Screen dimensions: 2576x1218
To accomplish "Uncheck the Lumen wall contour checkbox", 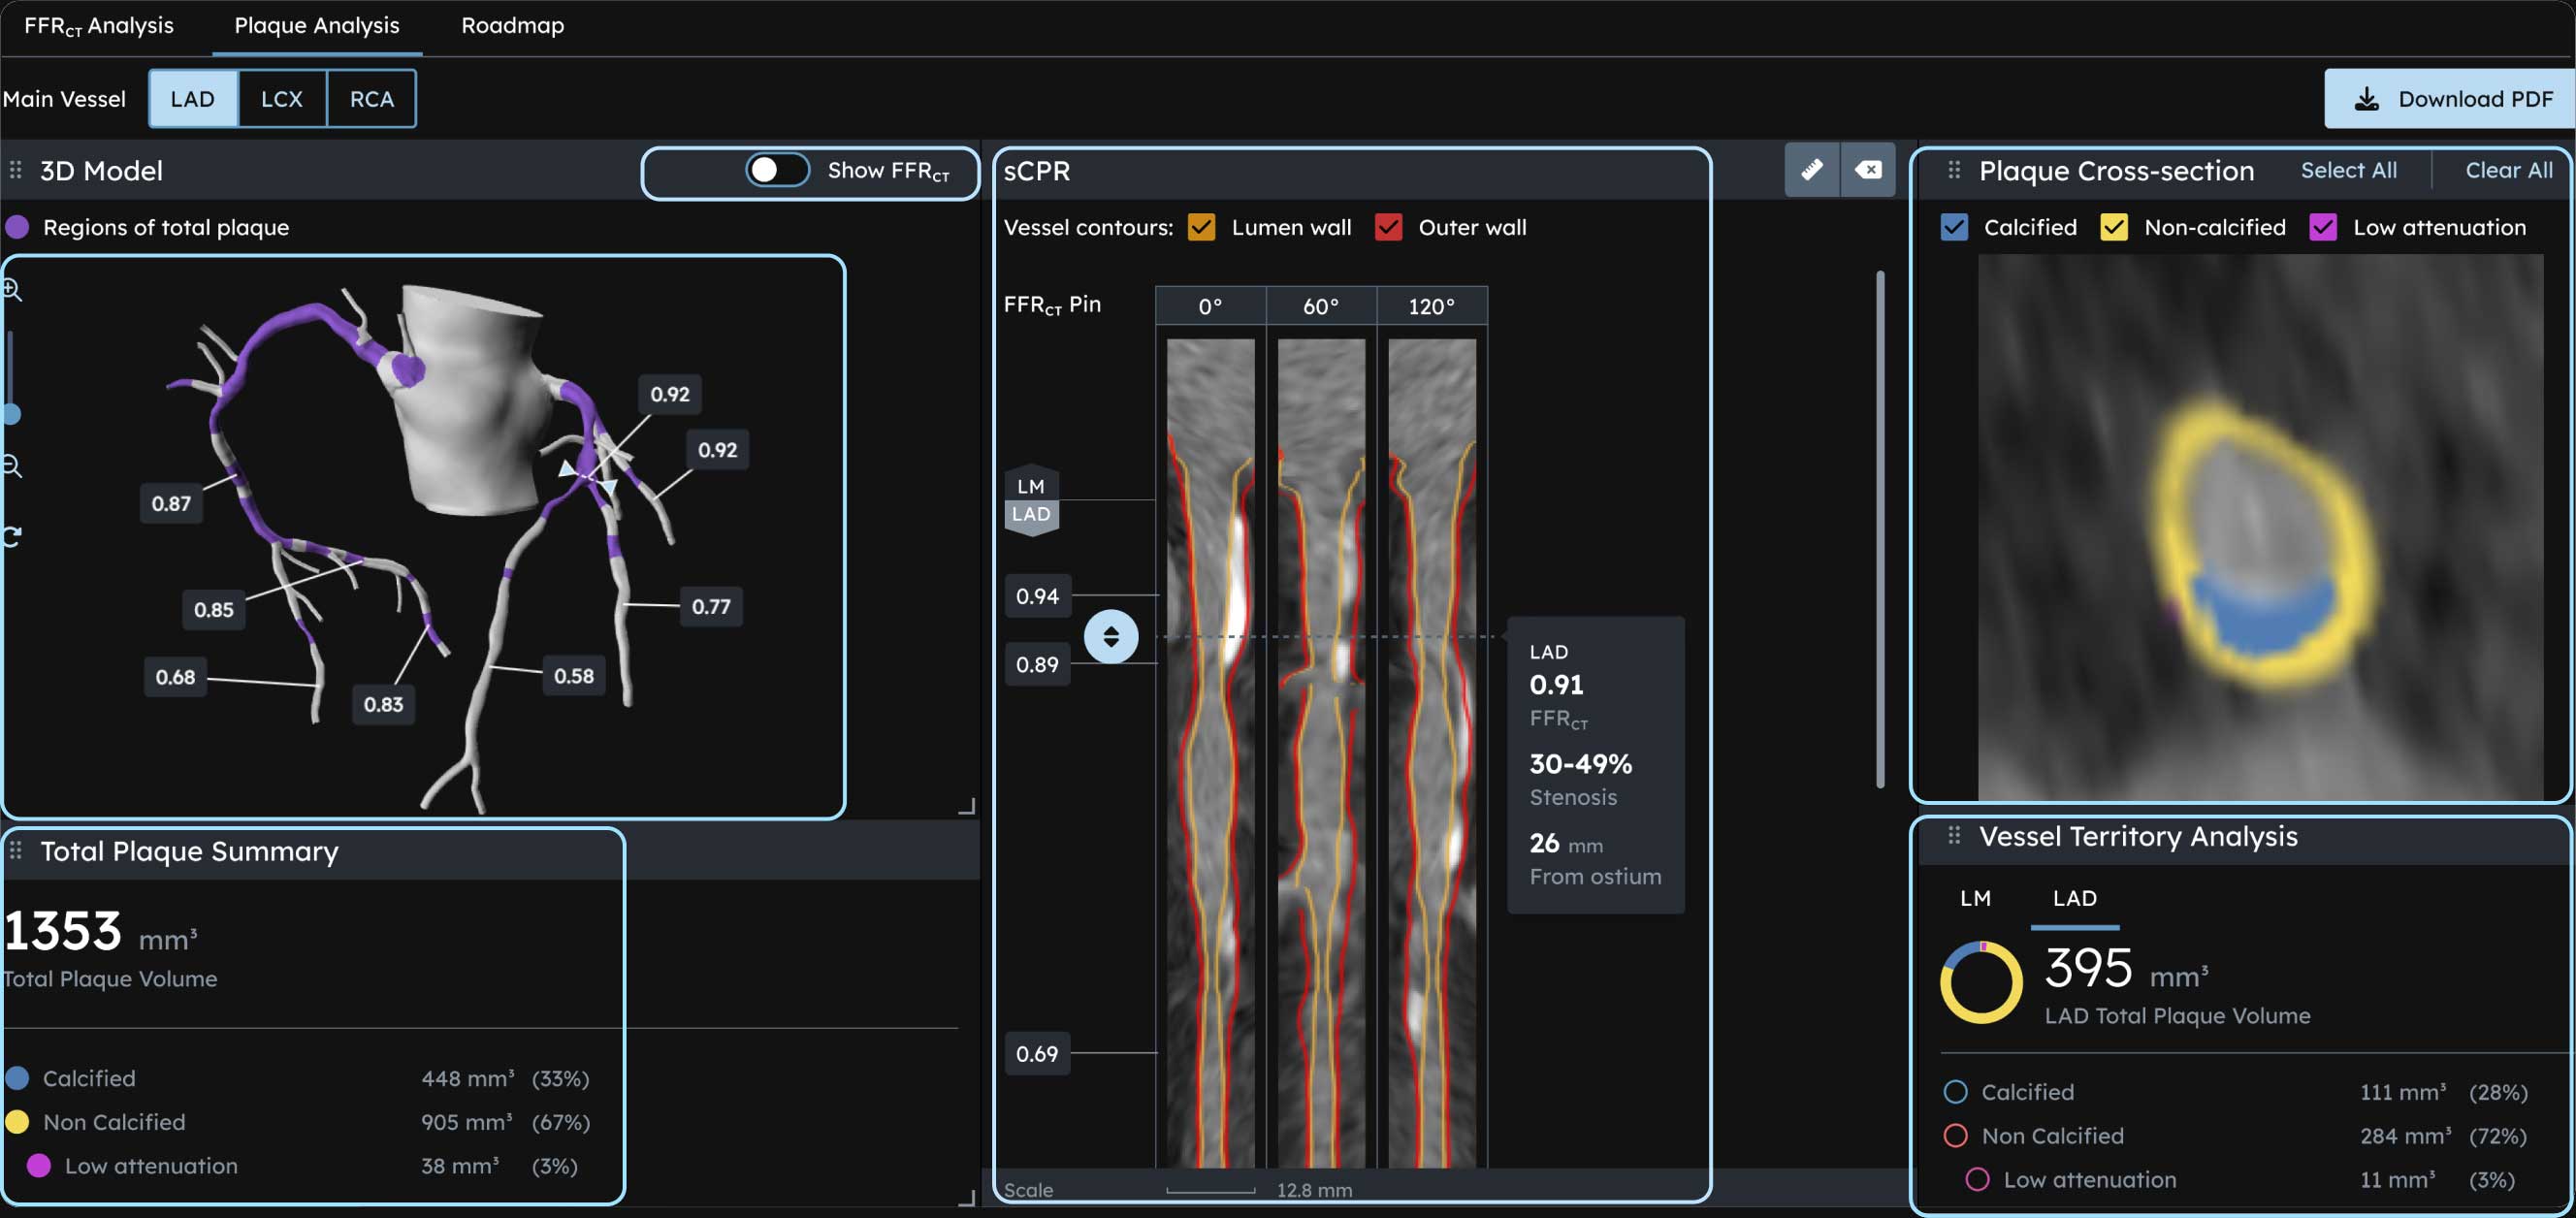I will click(1200, 227).
